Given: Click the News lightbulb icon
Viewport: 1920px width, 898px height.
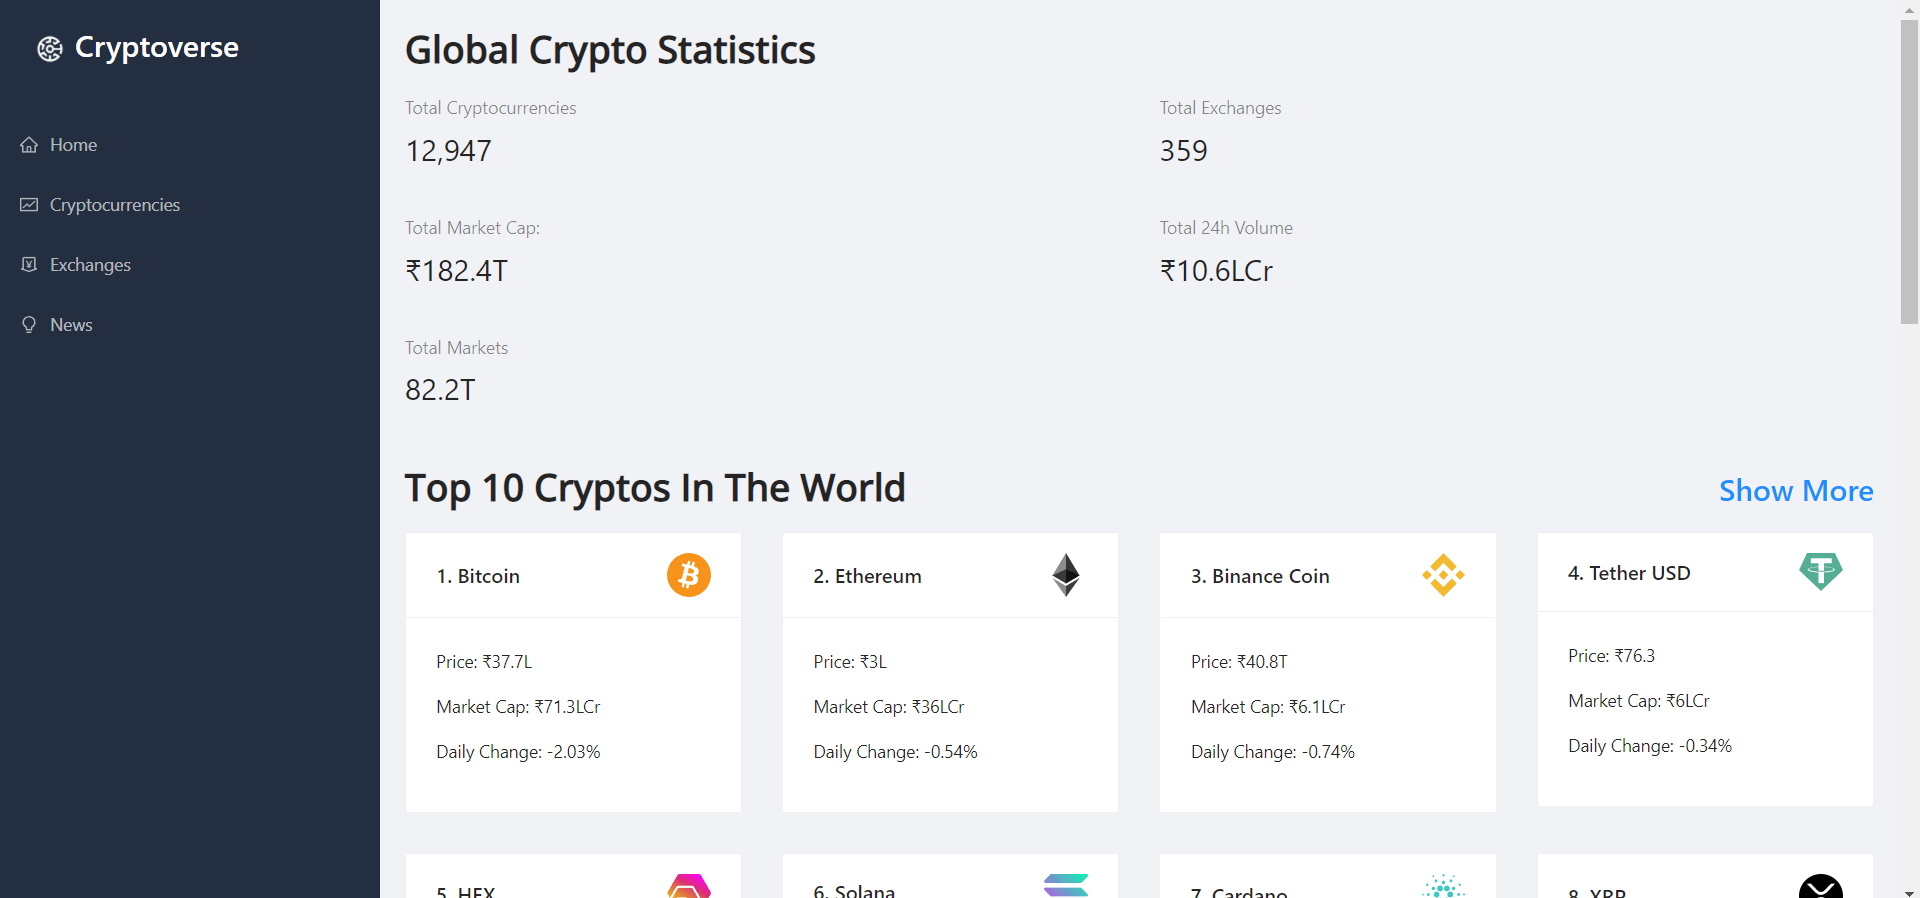Looking at the screenshot, I should pyautogui.click(x=29, y=325).
